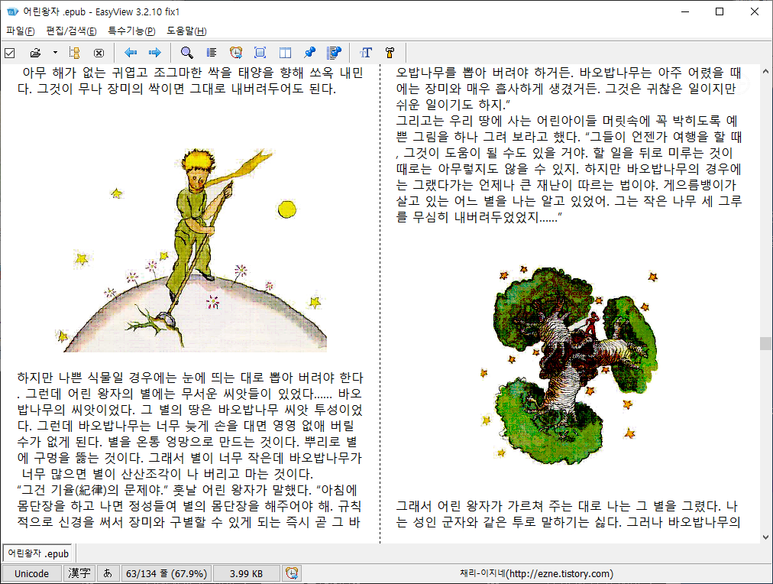Click the scroll up arrow of the scrollbar
This screenshot has height=584, width=773.
click(766, 71)
